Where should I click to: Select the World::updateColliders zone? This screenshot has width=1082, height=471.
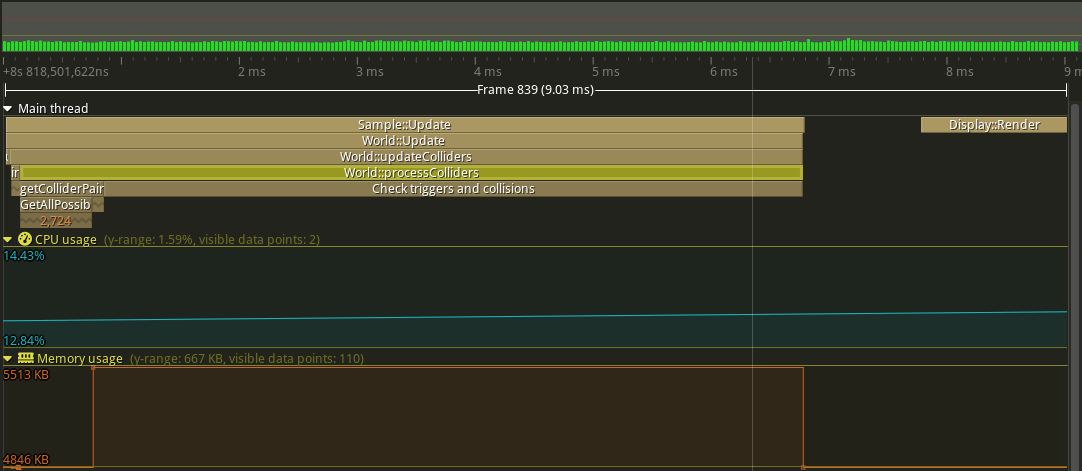406,157
